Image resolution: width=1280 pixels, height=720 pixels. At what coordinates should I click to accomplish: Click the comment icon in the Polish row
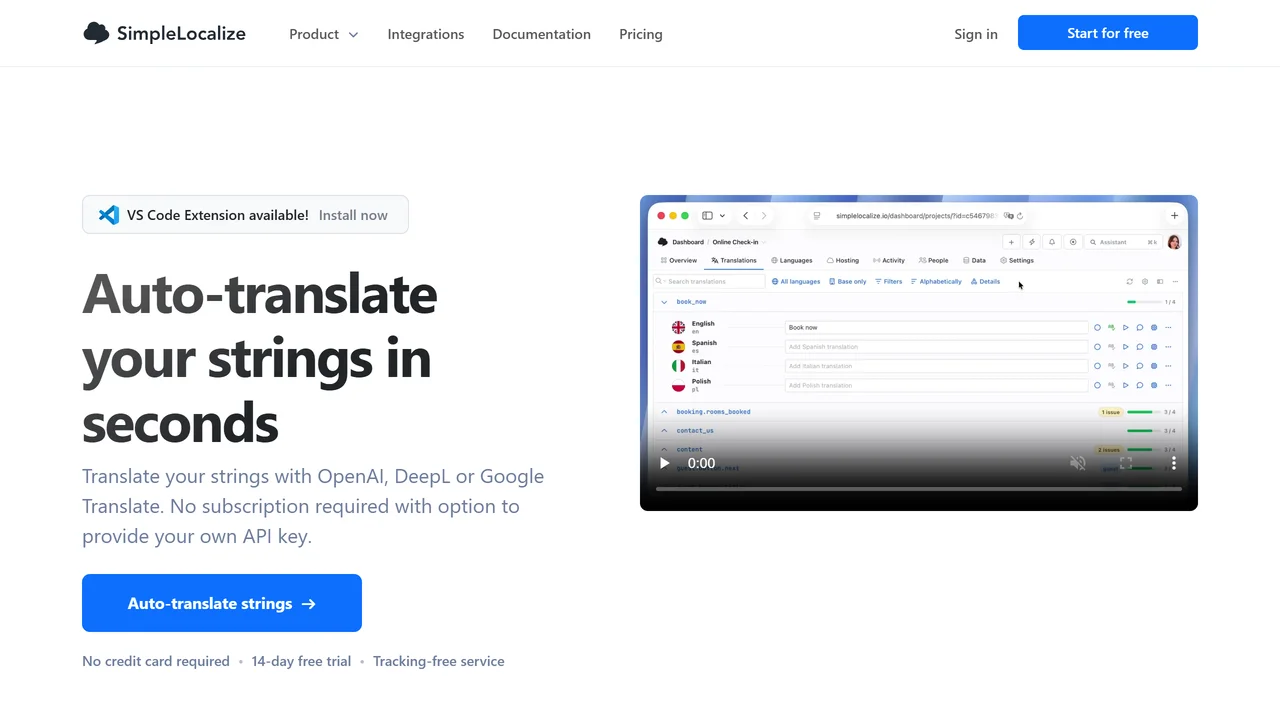pos(1140,385)
